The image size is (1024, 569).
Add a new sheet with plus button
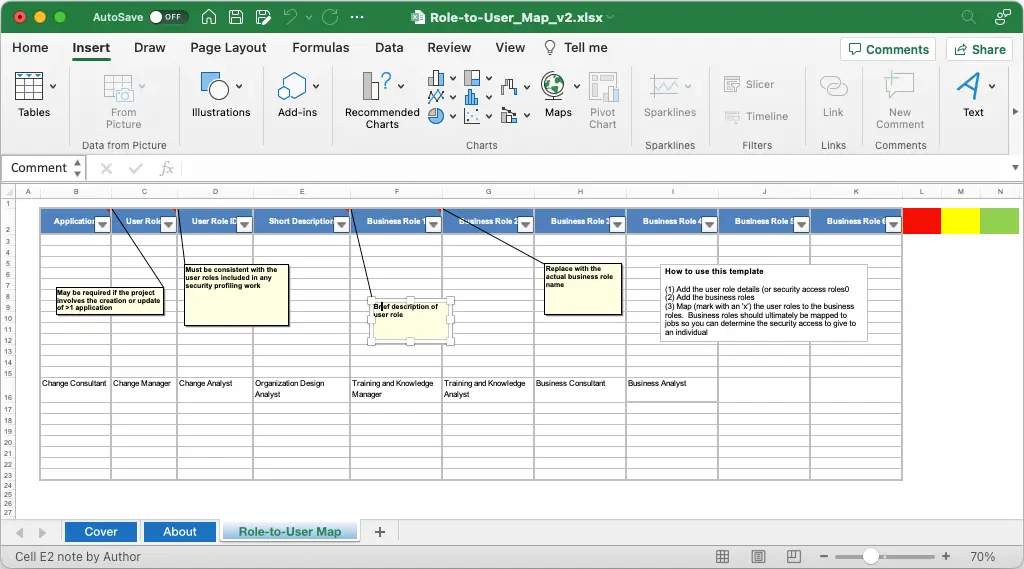(x=380, y=532)
